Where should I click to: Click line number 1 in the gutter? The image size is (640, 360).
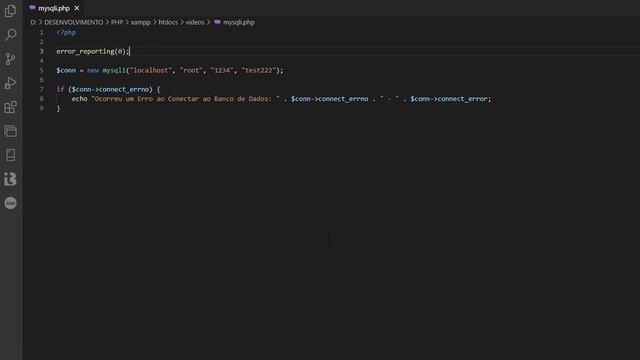(42, 32)
